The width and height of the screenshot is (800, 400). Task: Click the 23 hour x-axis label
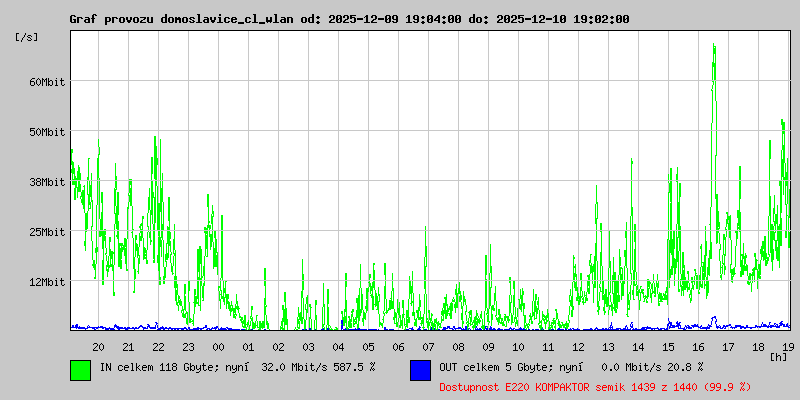[188, 347]
